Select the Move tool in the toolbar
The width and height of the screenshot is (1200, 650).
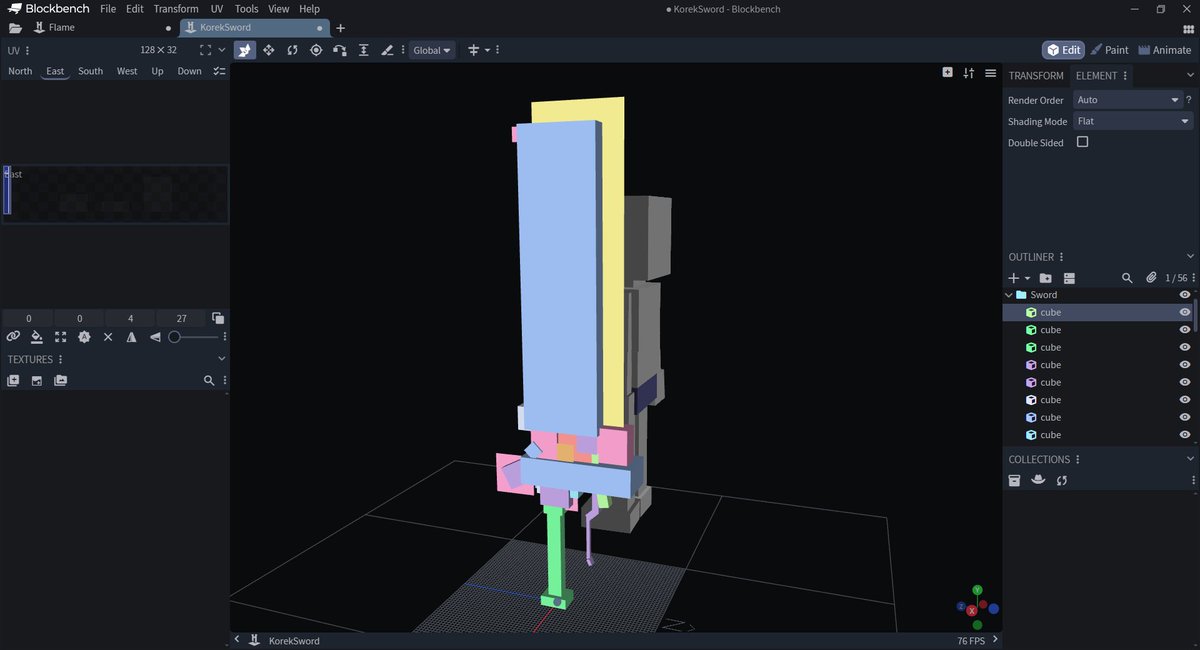tap(245, 50)
